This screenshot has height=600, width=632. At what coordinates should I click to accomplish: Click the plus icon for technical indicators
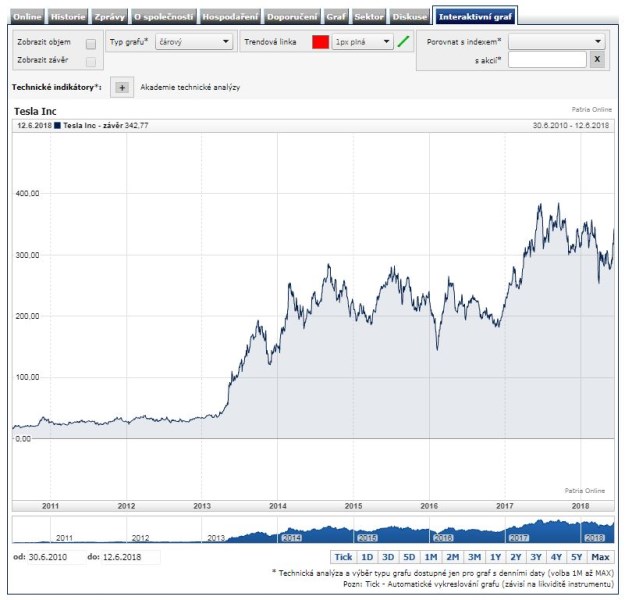click(x=121, y=87)
